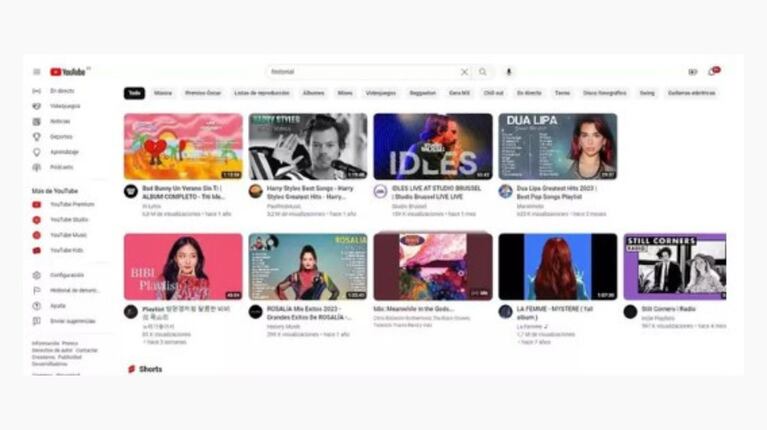
Task: Open Enviar sugerencias feedback icon
Action: [x=37, y=321]
